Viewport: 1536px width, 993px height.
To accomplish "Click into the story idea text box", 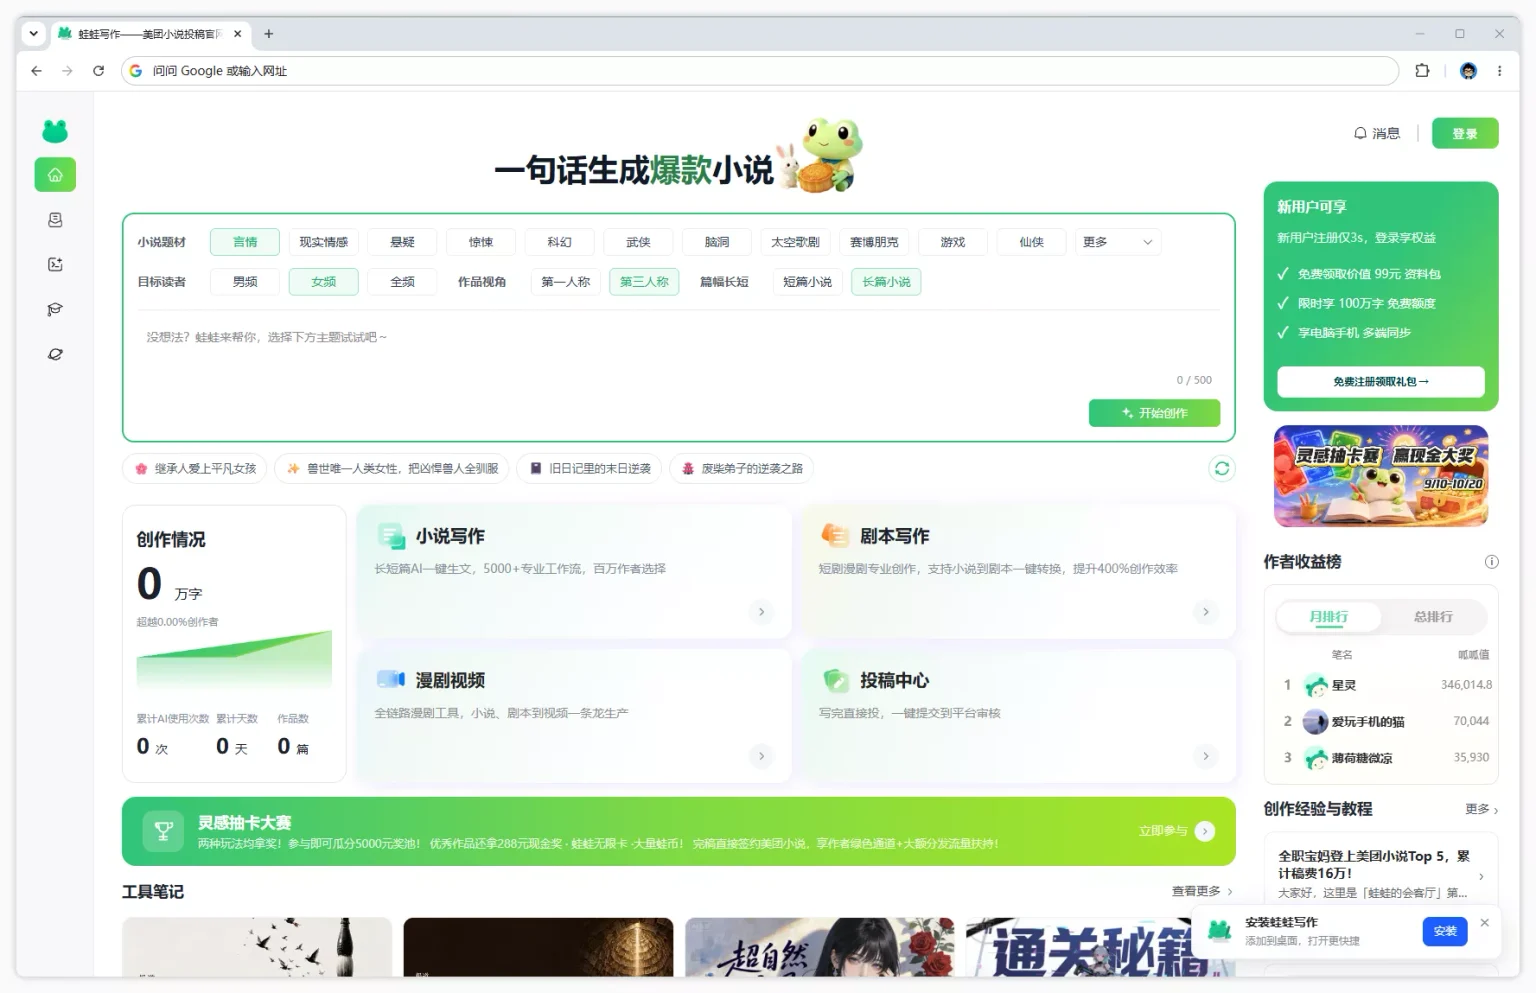I will coord(678,352).
